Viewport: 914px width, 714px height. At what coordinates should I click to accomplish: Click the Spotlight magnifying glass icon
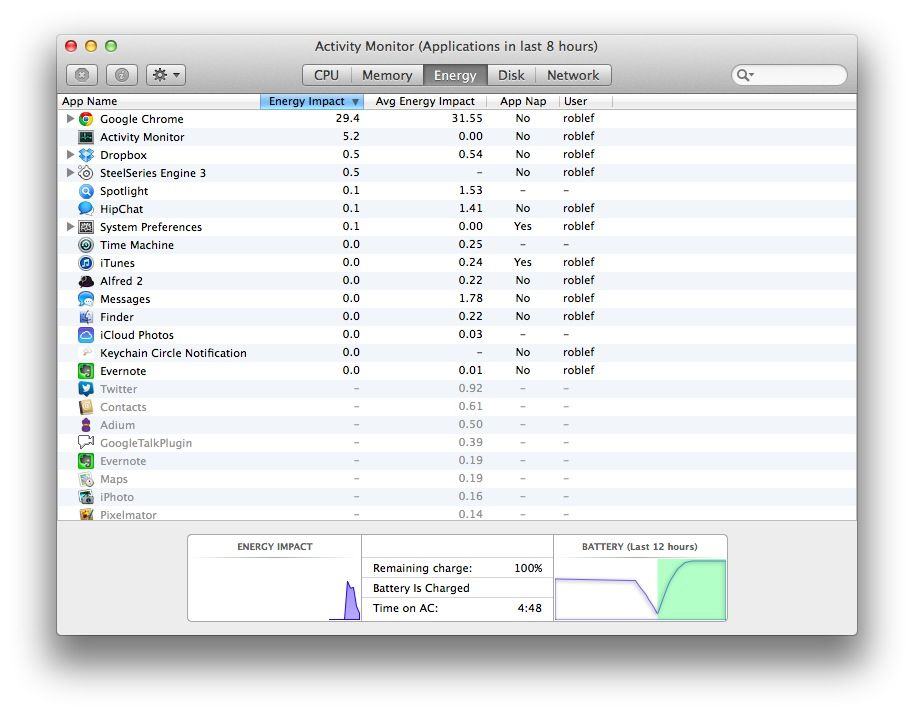point(84,190)
